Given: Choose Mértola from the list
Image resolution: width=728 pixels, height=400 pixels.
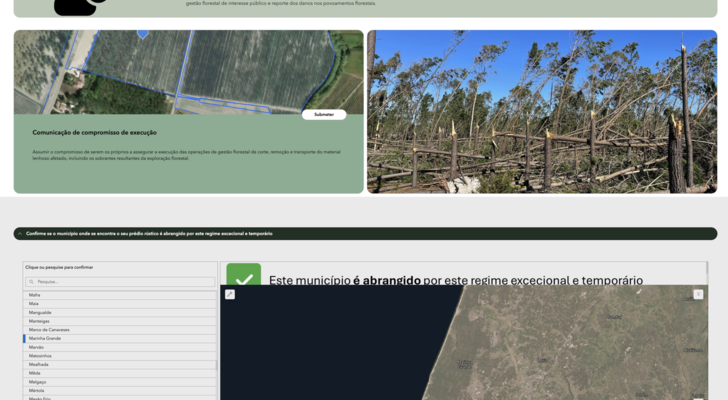Looking at the screenshot, I should [37, 390].
